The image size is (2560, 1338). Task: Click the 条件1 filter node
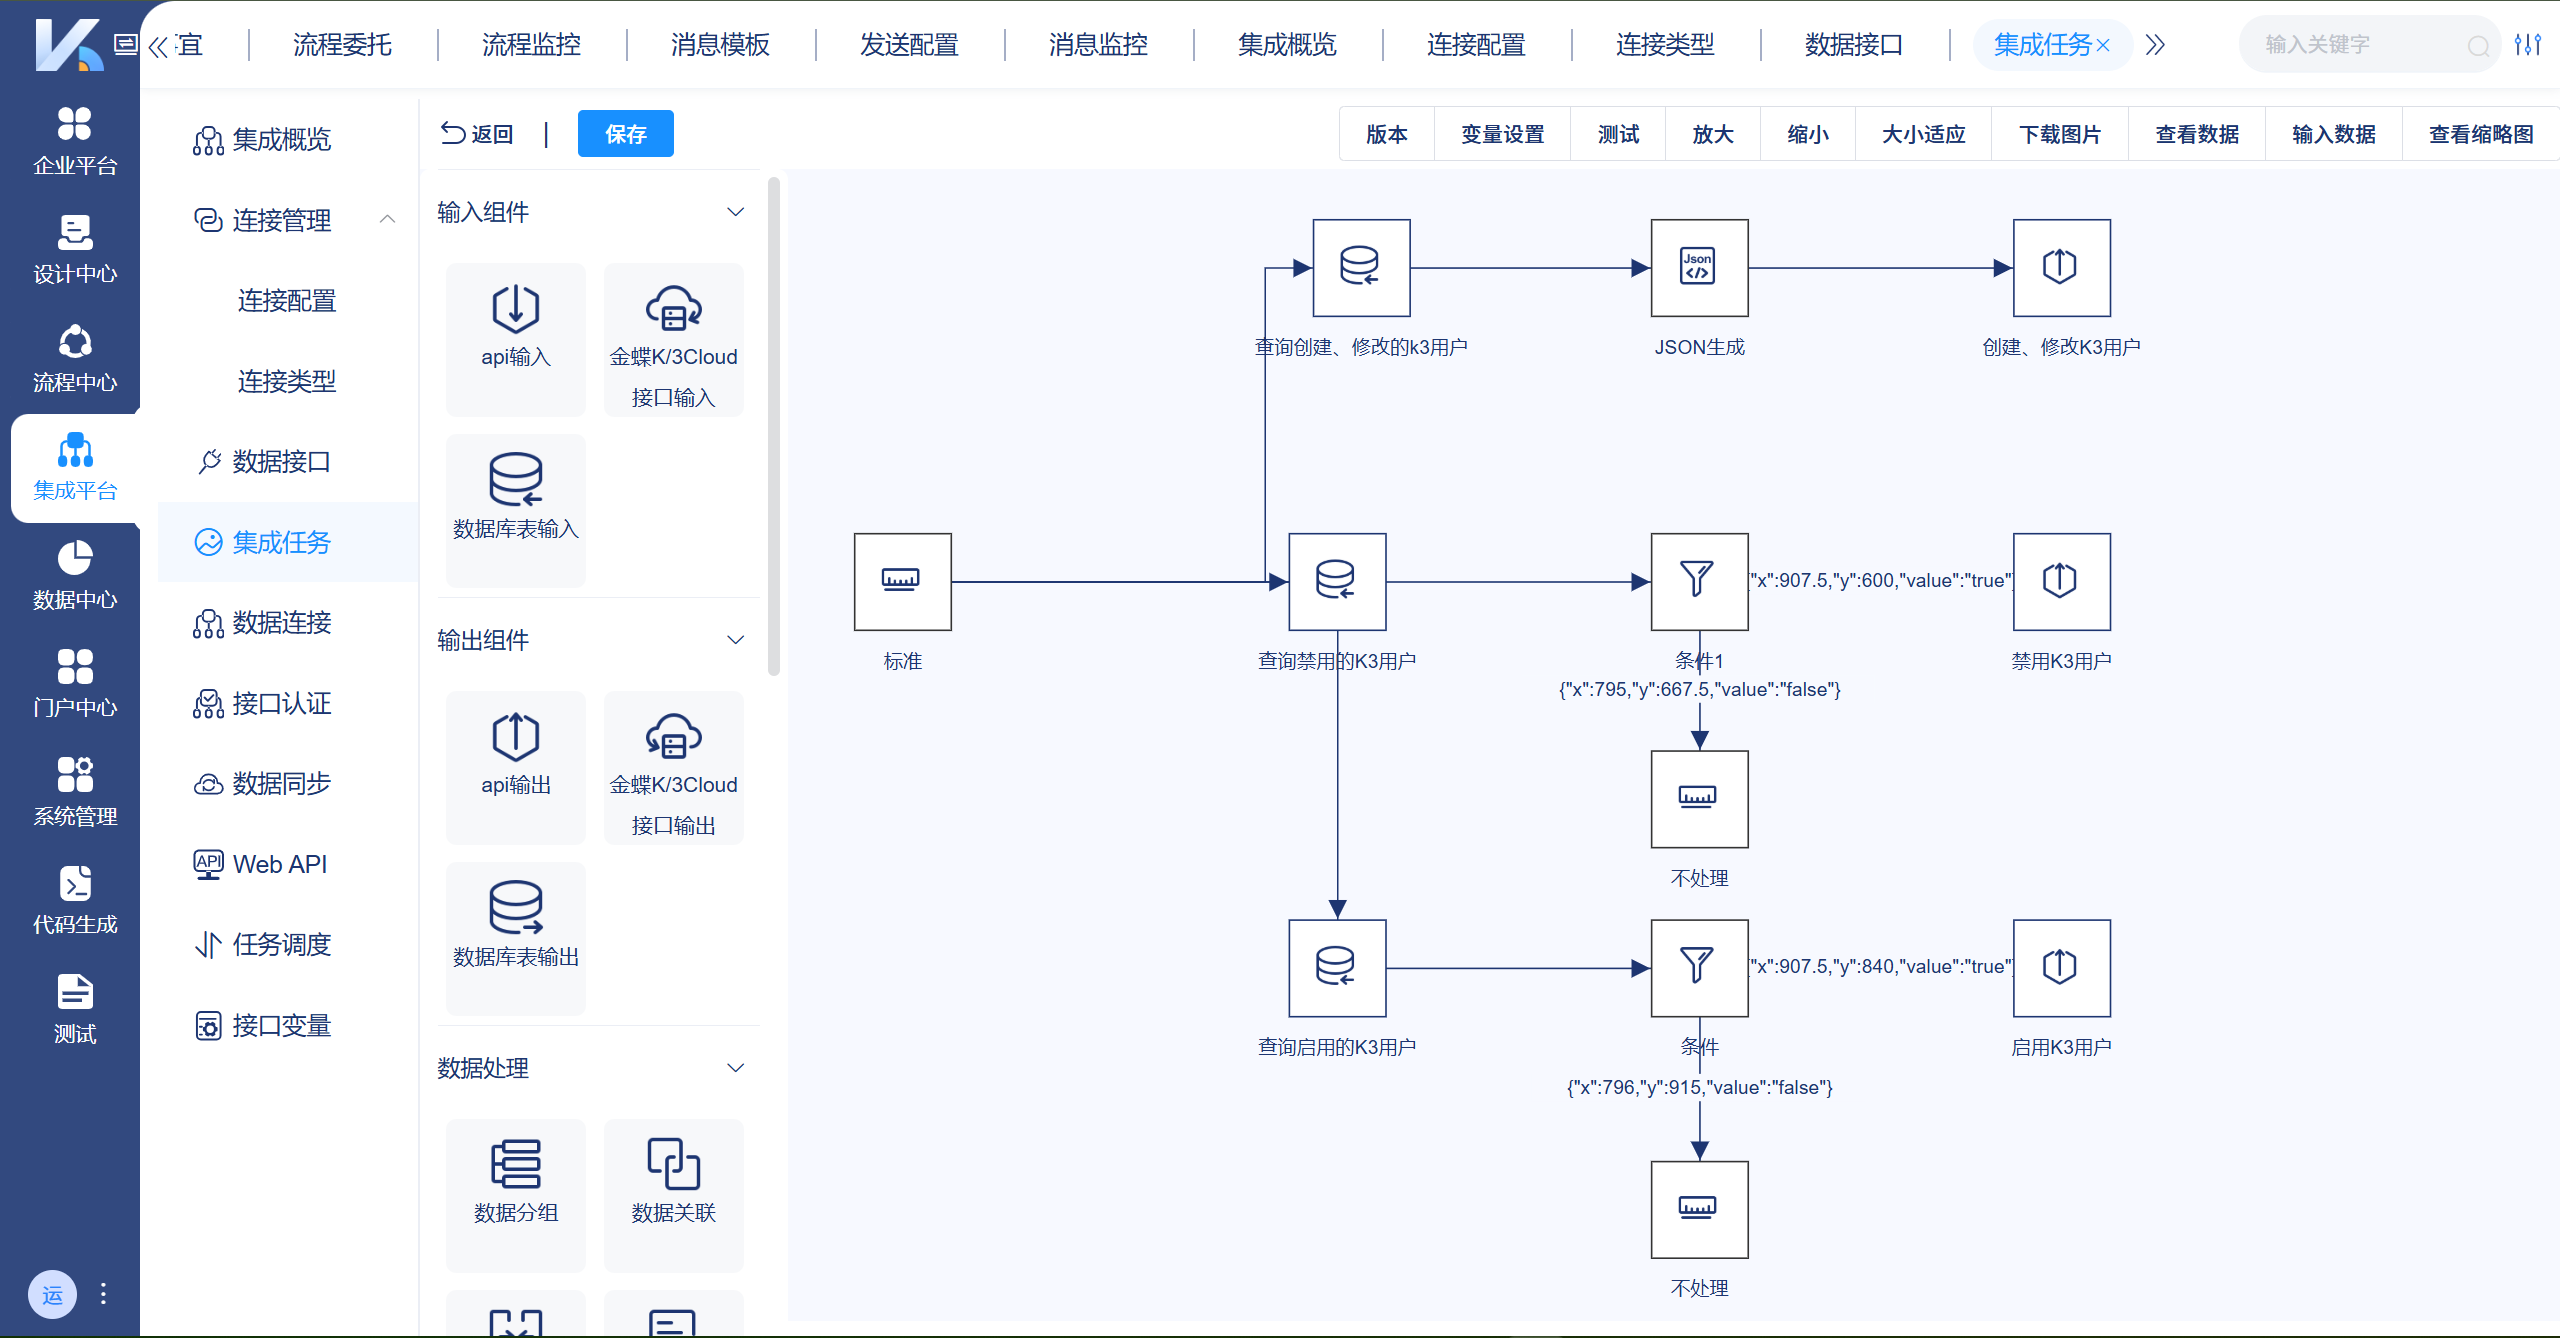click(1699, 581)
